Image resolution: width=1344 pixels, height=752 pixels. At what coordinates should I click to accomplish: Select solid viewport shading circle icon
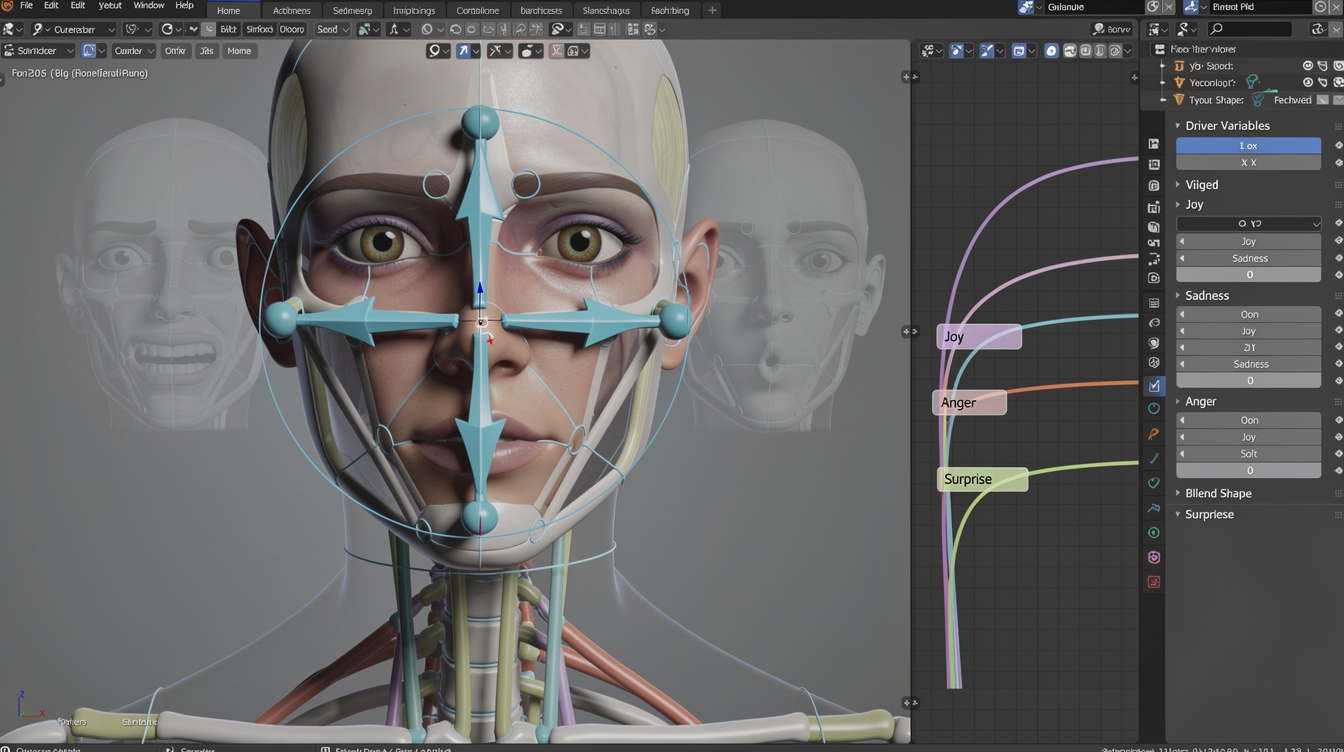tap(1051, 50)
